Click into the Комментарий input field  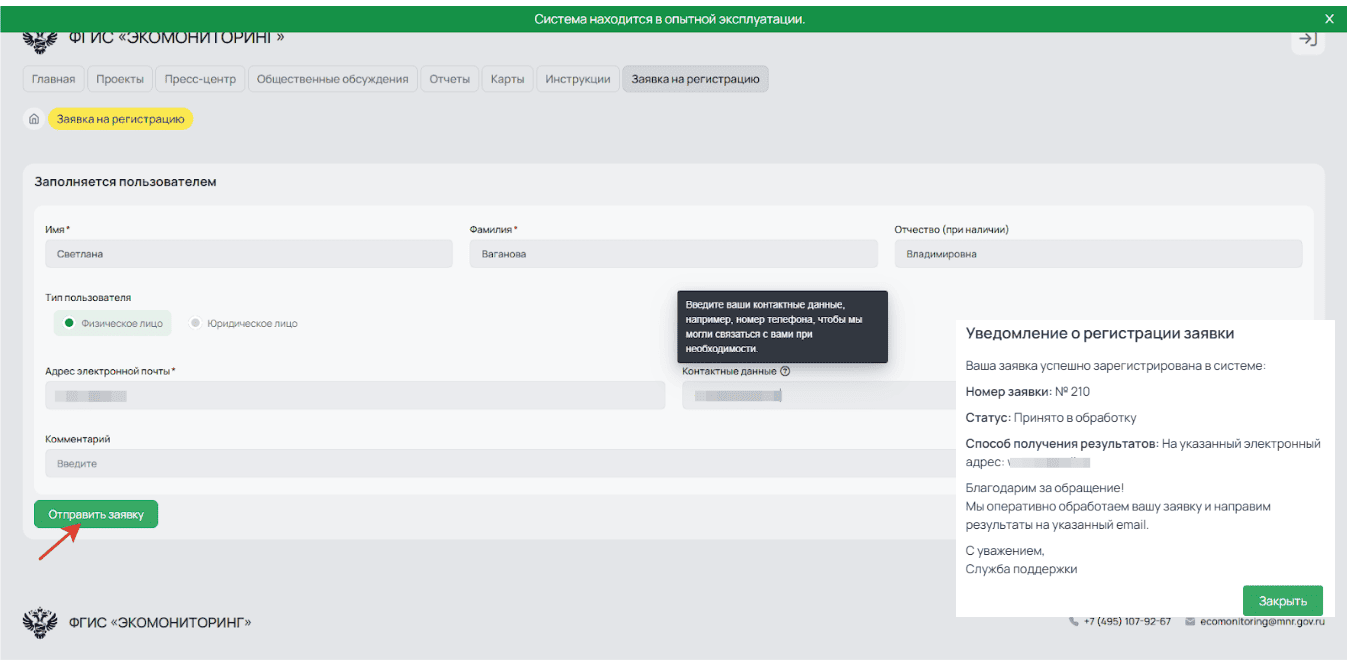pos(500,464)
